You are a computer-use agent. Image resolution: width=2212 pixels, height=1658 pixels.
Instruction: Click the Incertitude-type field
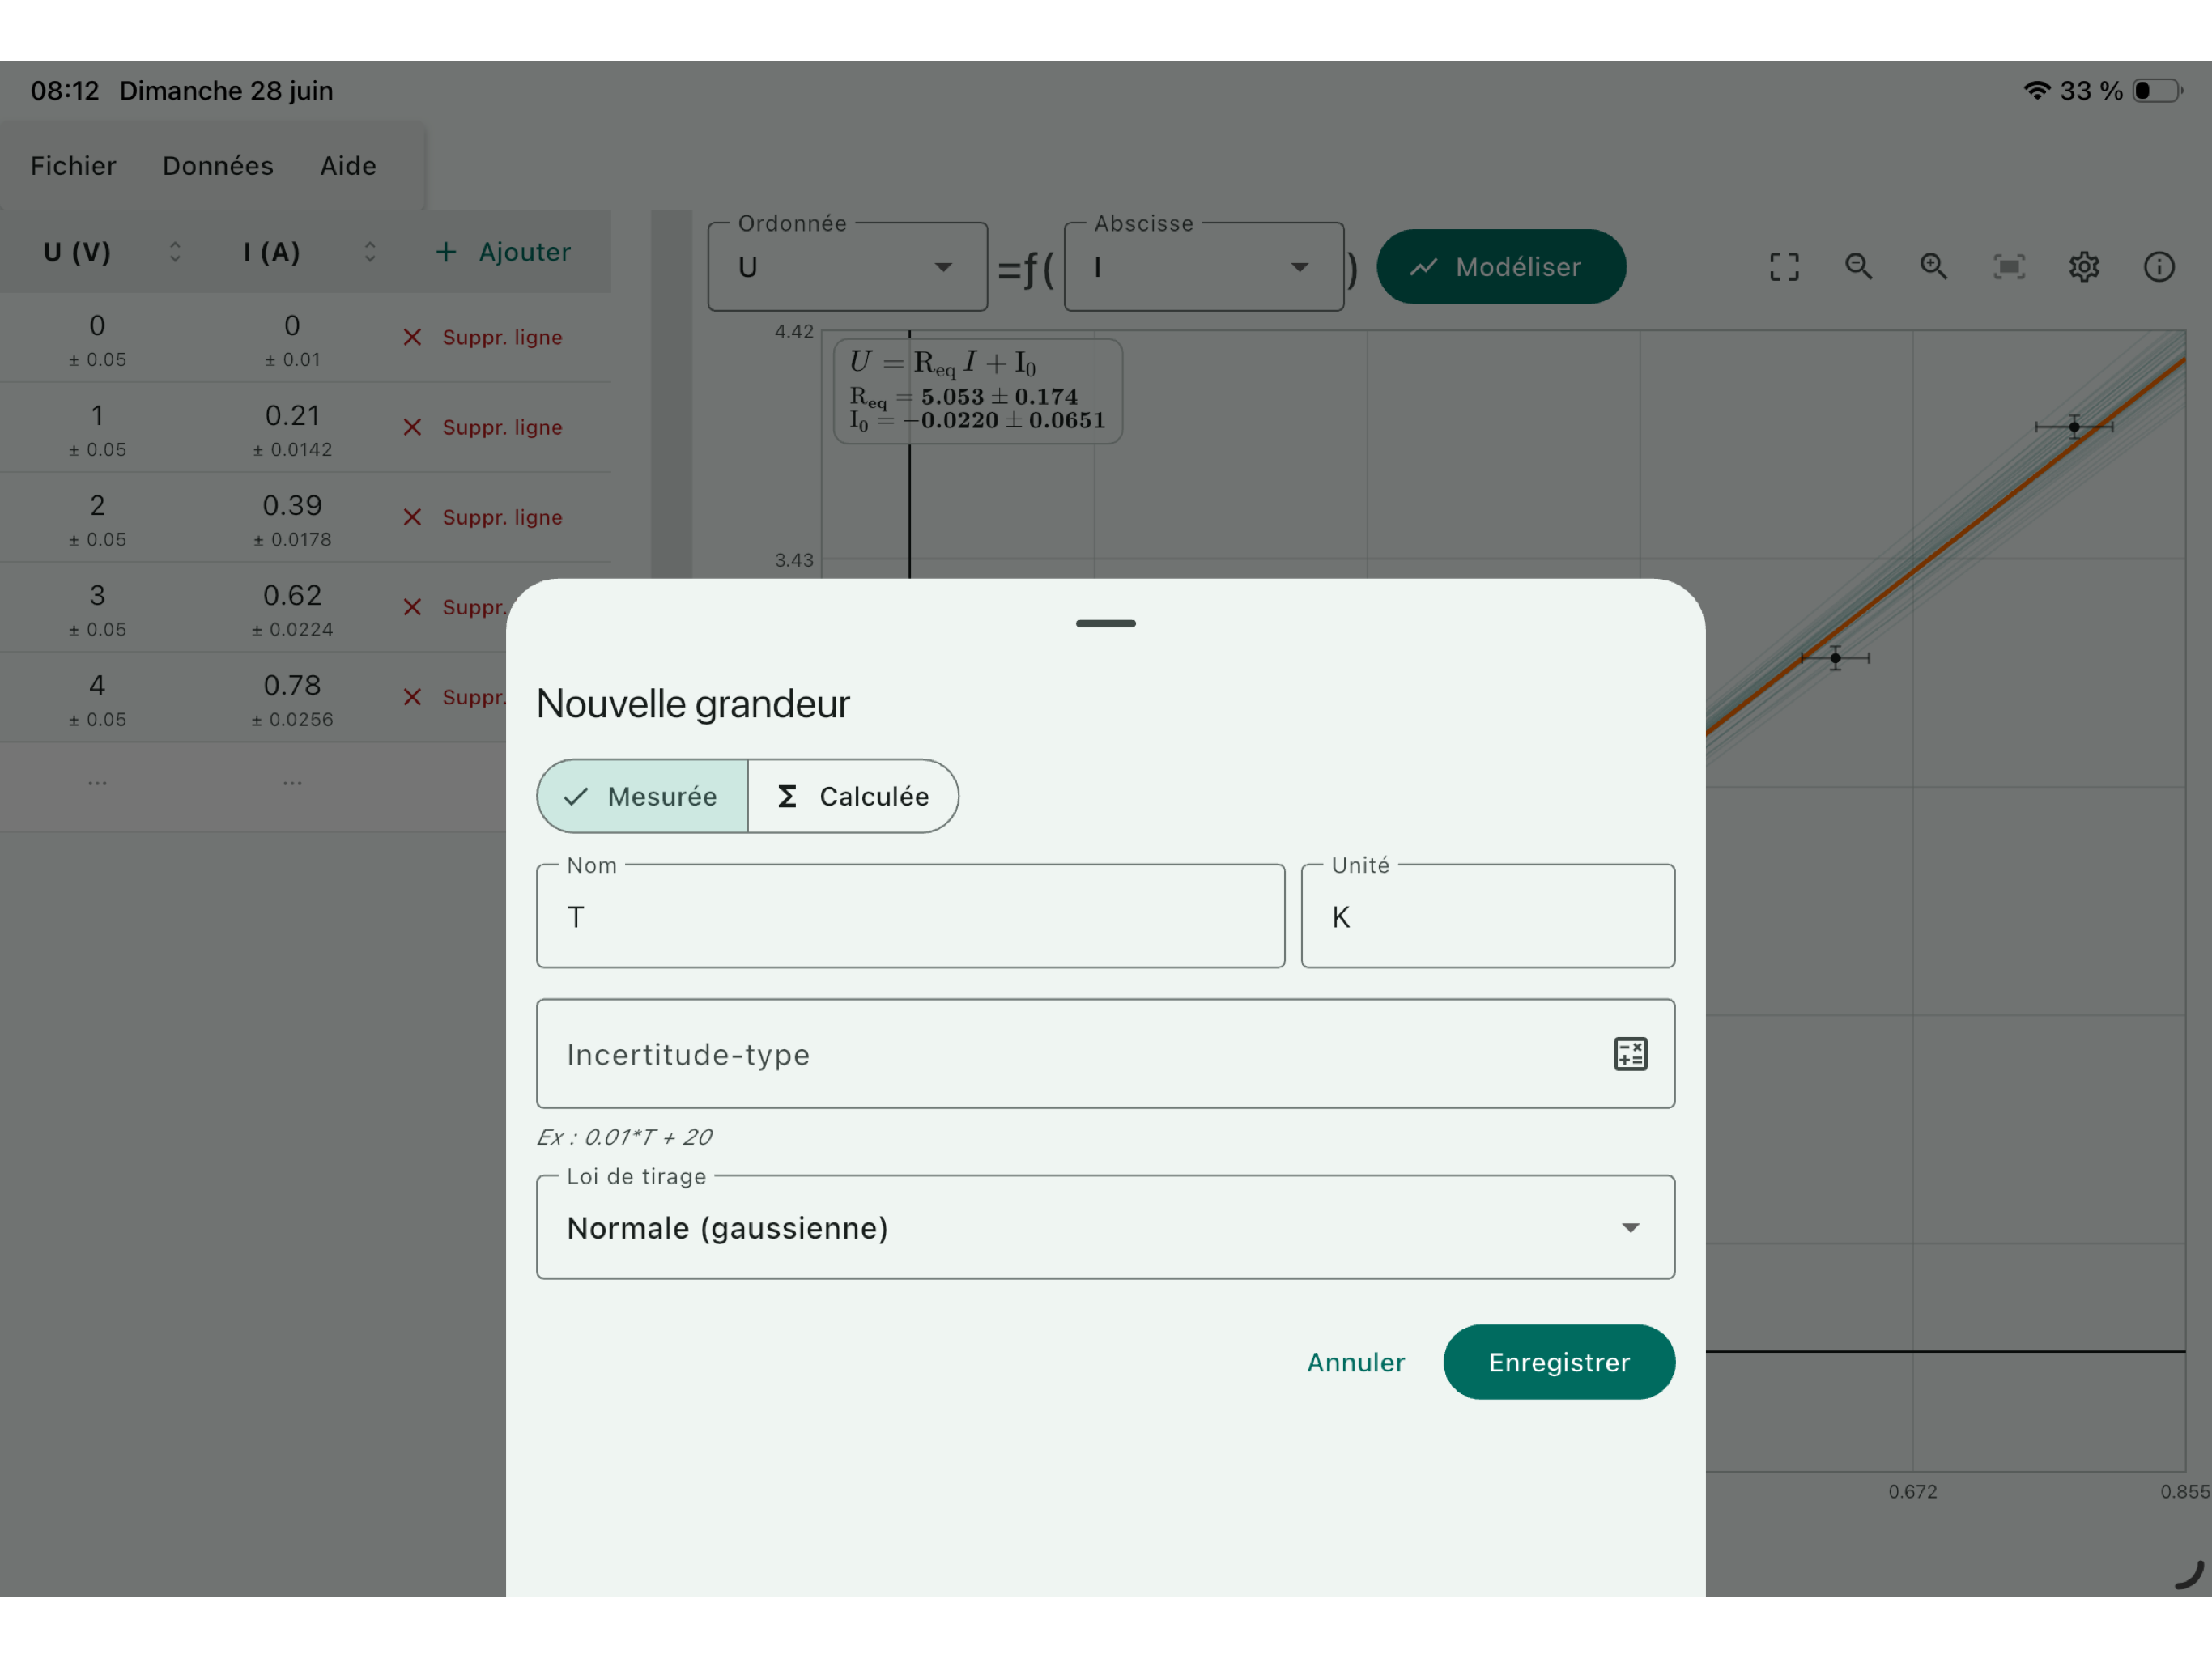point(1105,1054)
